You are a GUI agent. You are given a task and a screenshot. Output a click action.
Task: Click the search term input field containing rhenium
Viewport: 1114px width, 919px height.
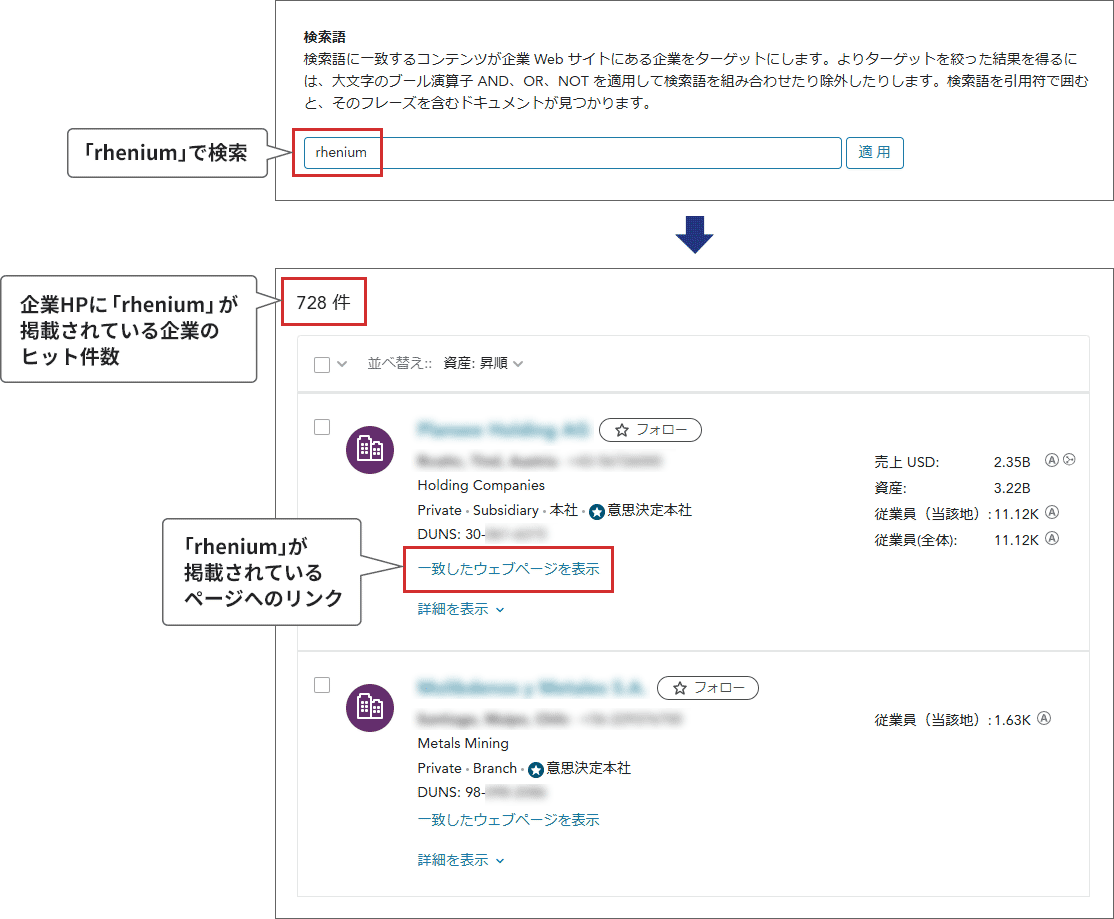click(x=573, y=153)
